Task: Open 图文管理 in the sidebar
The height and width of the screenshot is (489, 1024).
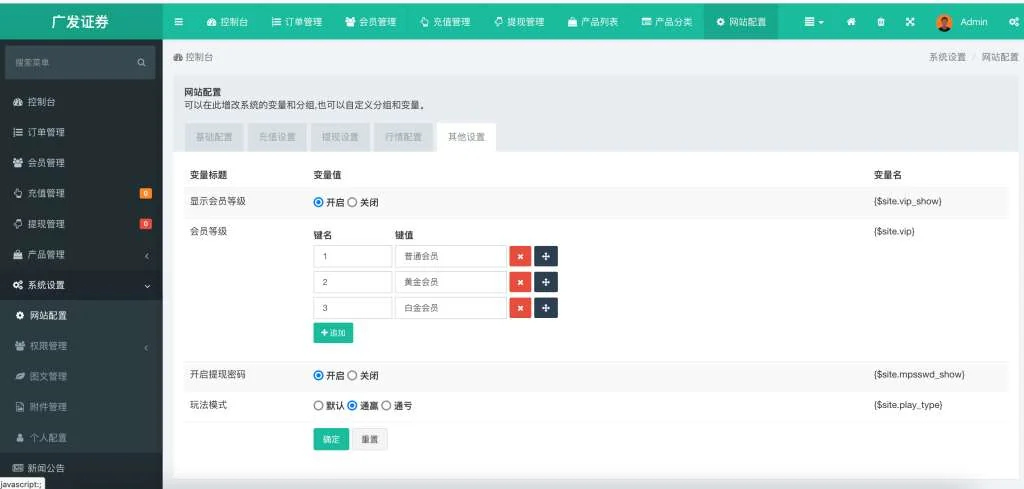Action: (81, 376)
